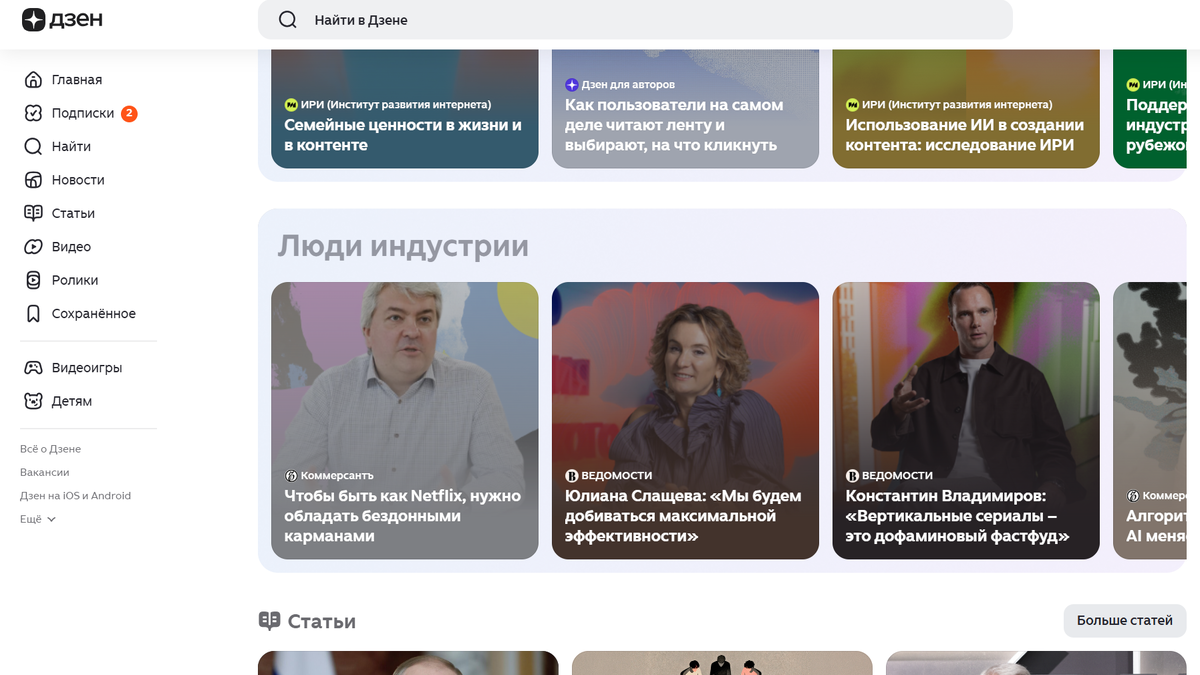Open the Вакансии link
The width and height of the screenshot is (1200, 675).
[44, 472]
